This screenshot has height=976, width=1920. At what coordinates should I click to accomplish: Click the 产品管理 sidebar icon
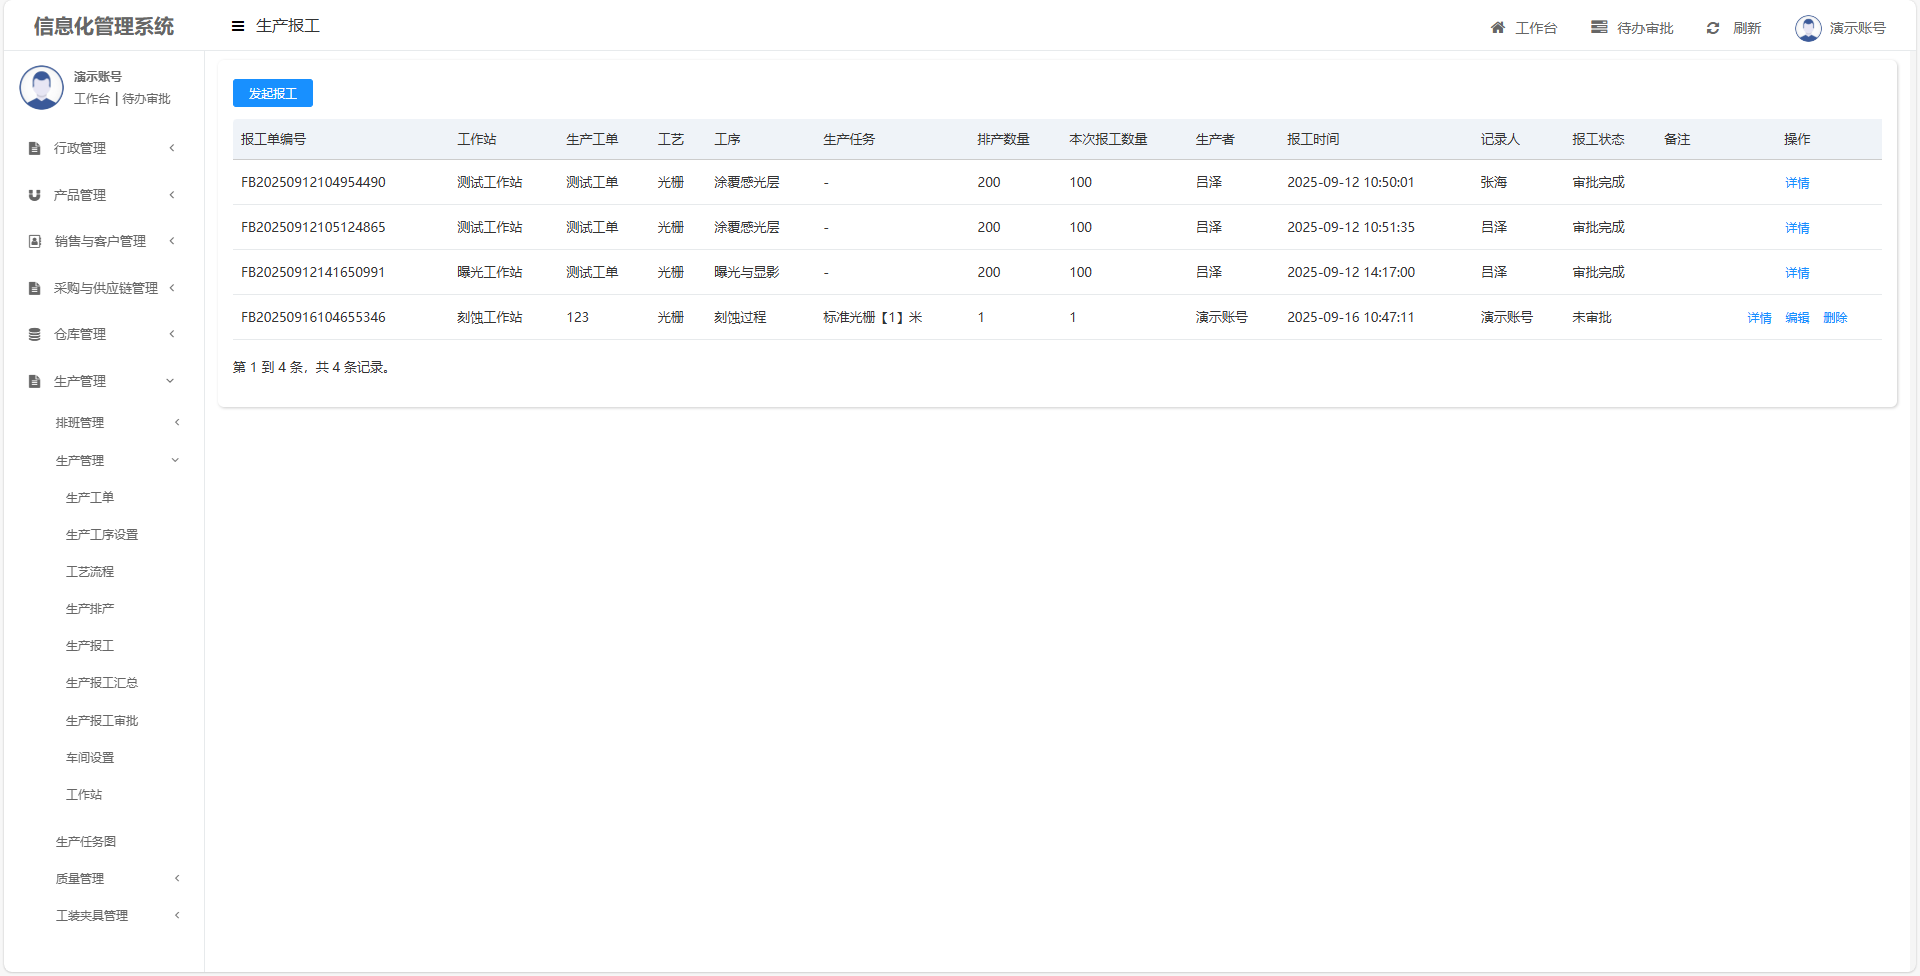click(35, 196)
